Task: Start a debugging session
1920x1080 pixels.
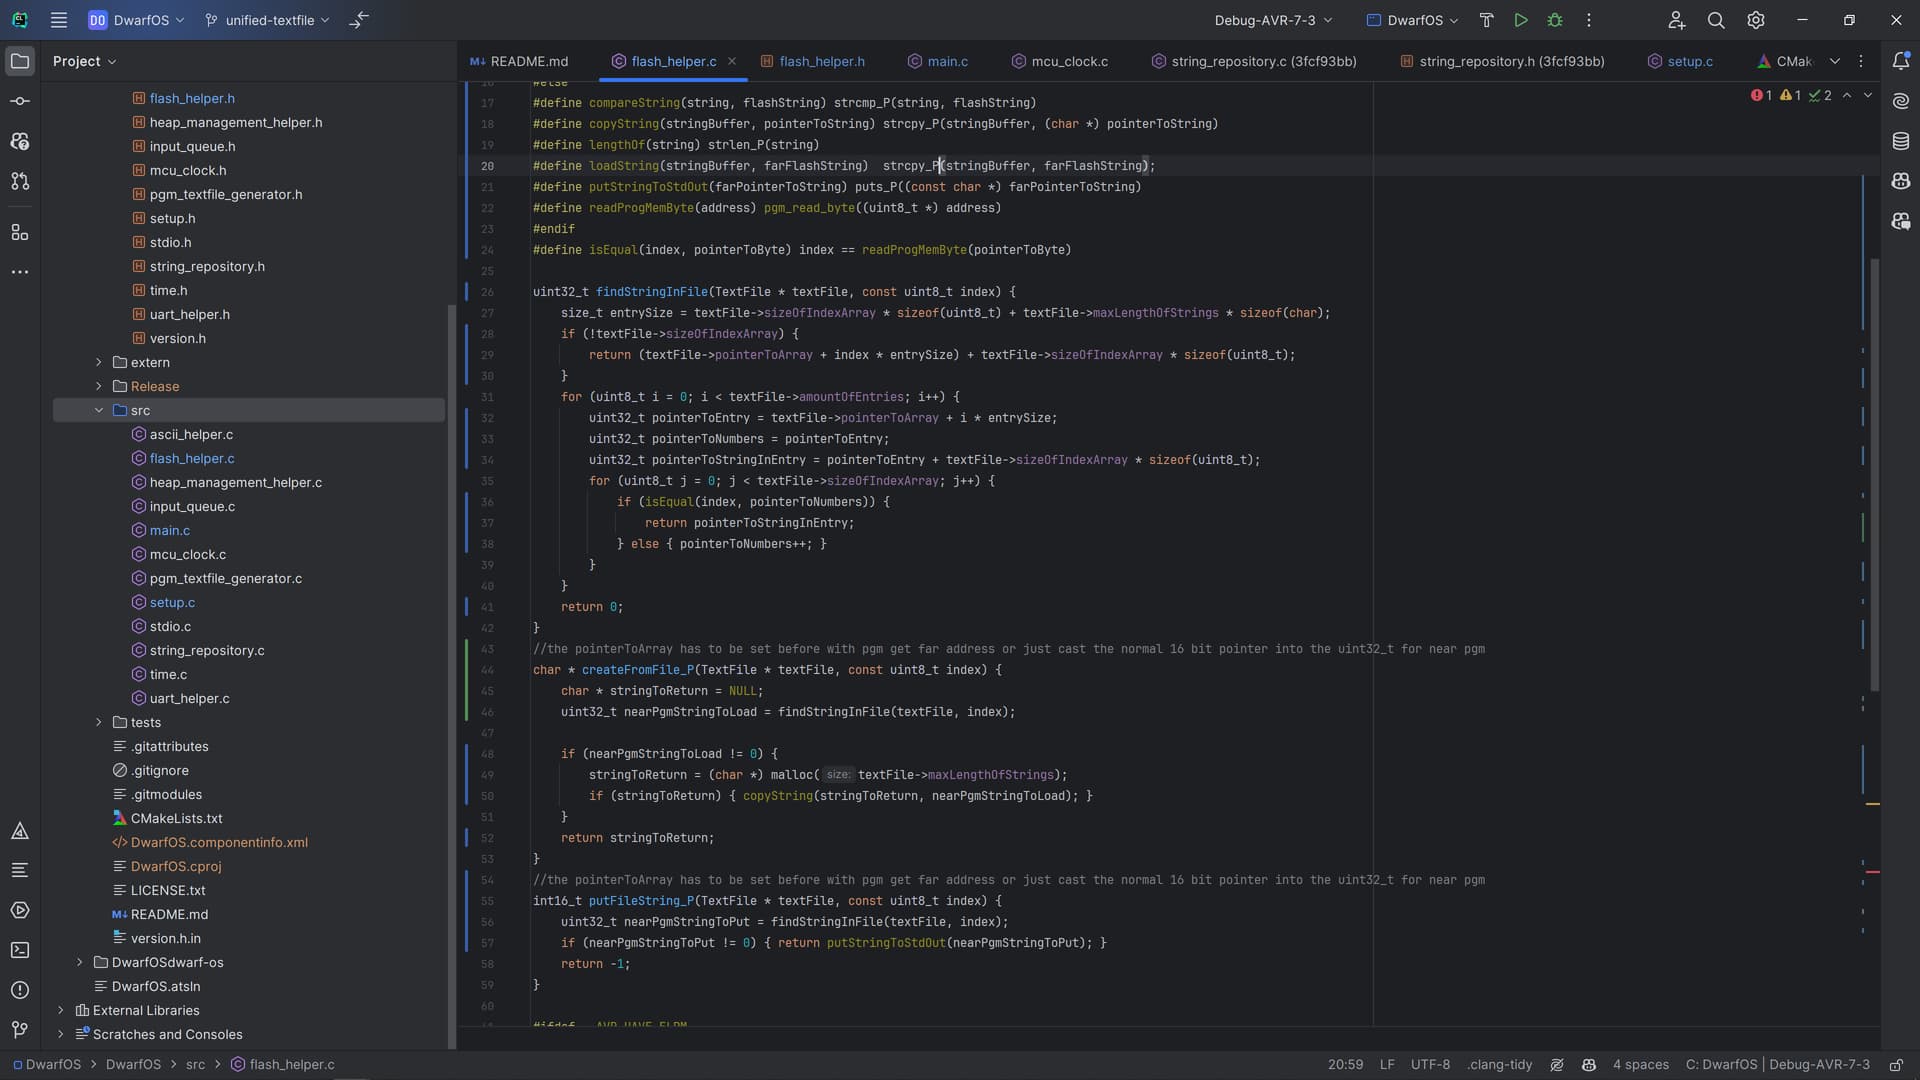Action: tap(1556, 20)
